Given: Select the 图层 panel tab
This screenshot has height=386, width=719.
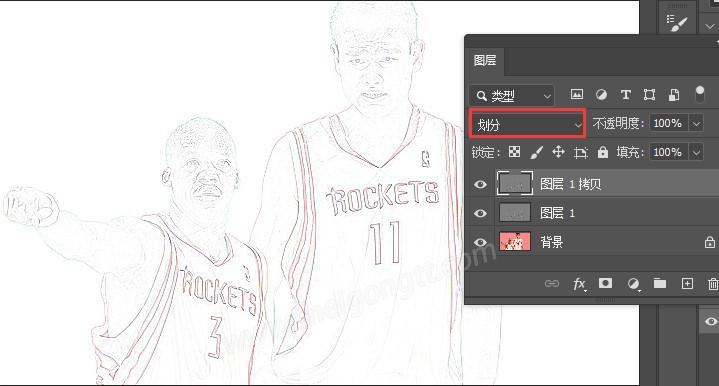Looking at the screenshot, I should [485, 61].
